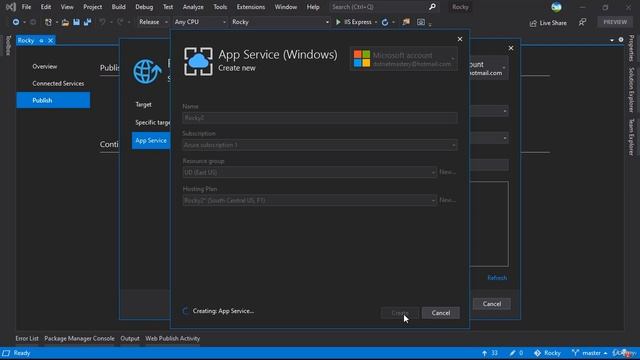This screenshot has height=360, width=640.
Task: Pin the Rocky document tab
Action: click(x=41, y=40)
